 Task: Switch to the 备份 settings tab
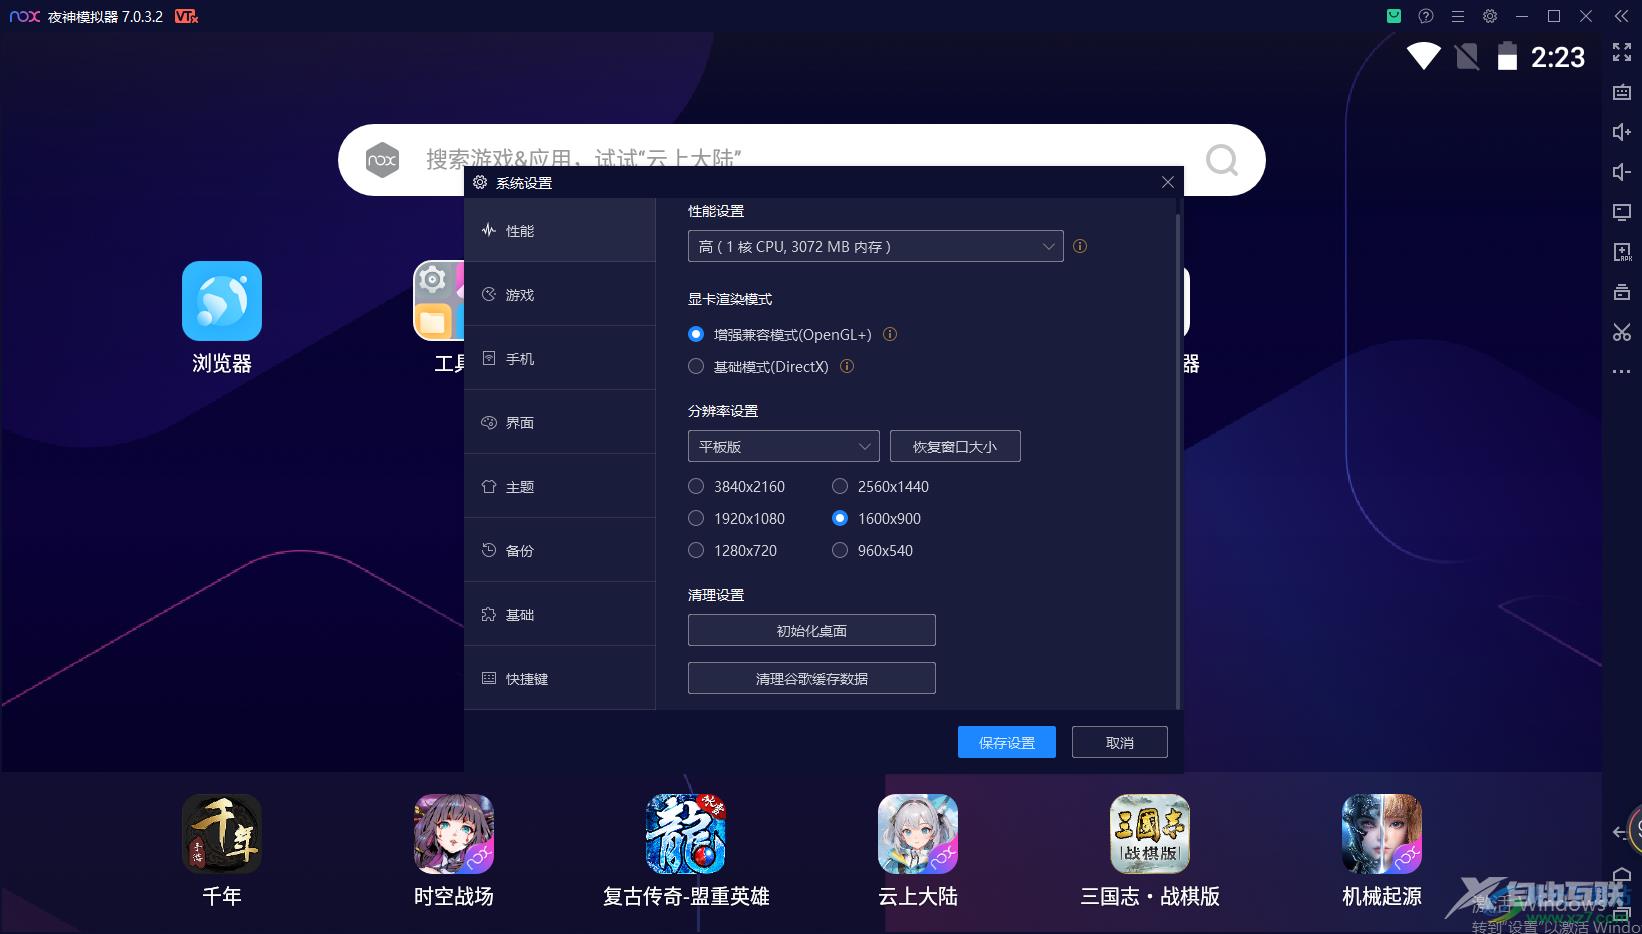point(560,550)
